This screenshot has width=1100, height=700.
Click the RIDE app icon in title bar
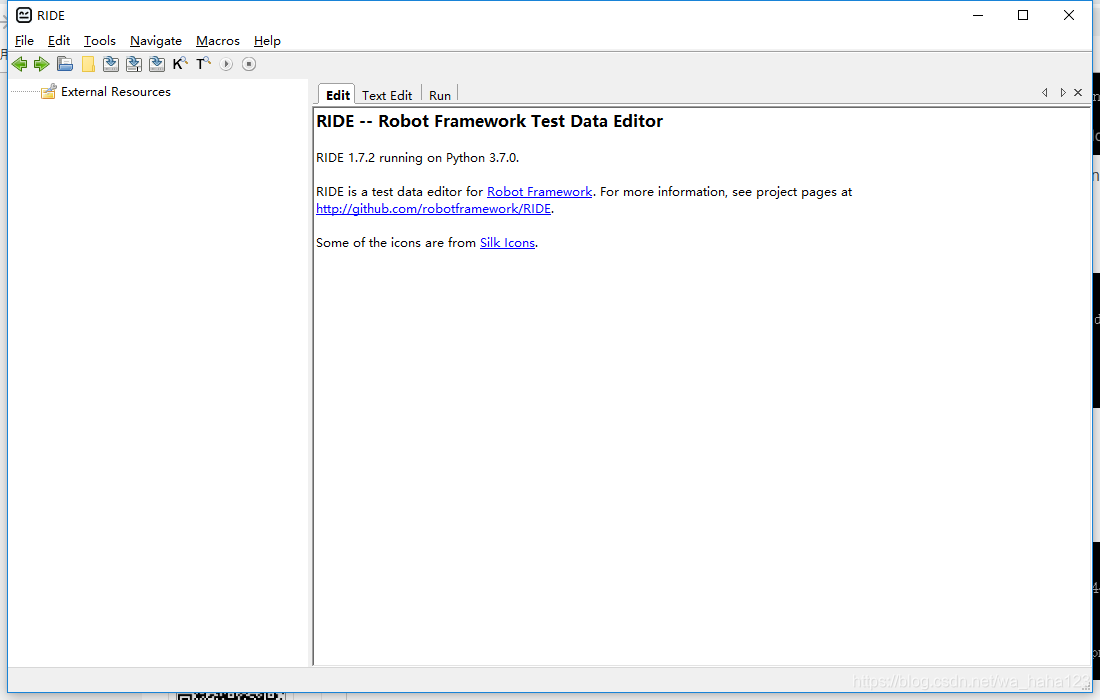[24, 15]
